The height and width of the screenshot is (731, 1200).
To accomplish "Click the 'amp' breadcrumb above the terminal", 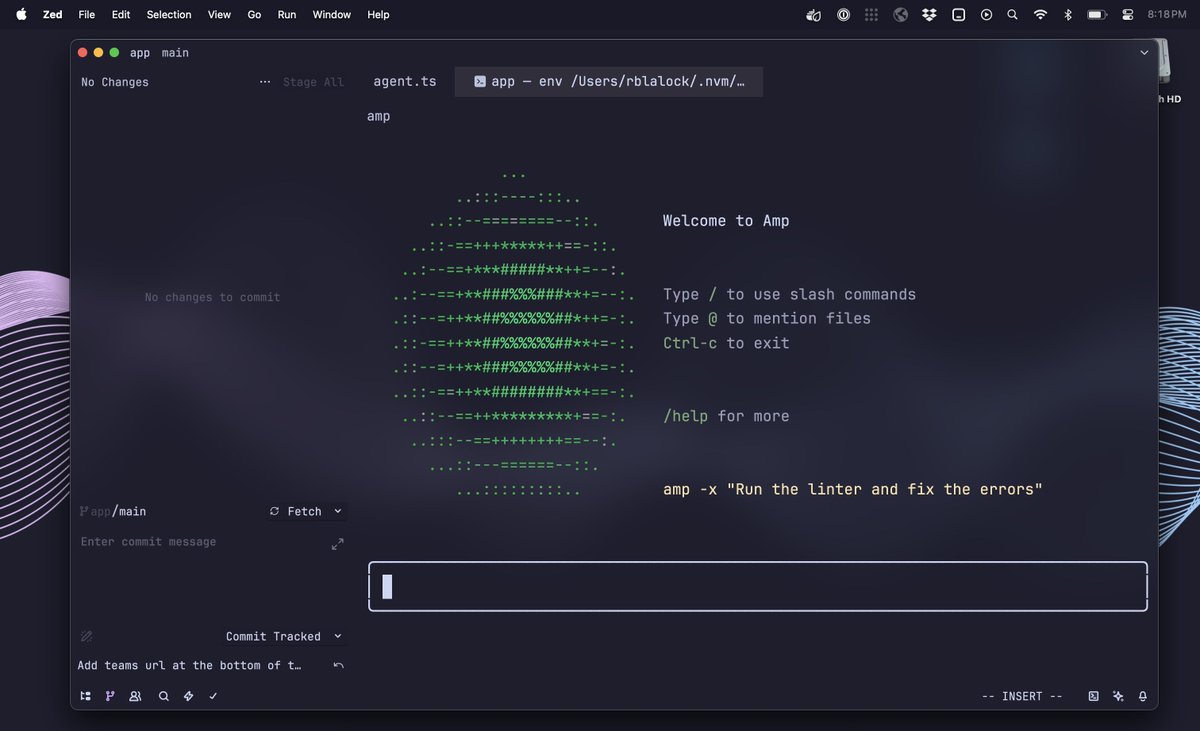I will 379,116.
